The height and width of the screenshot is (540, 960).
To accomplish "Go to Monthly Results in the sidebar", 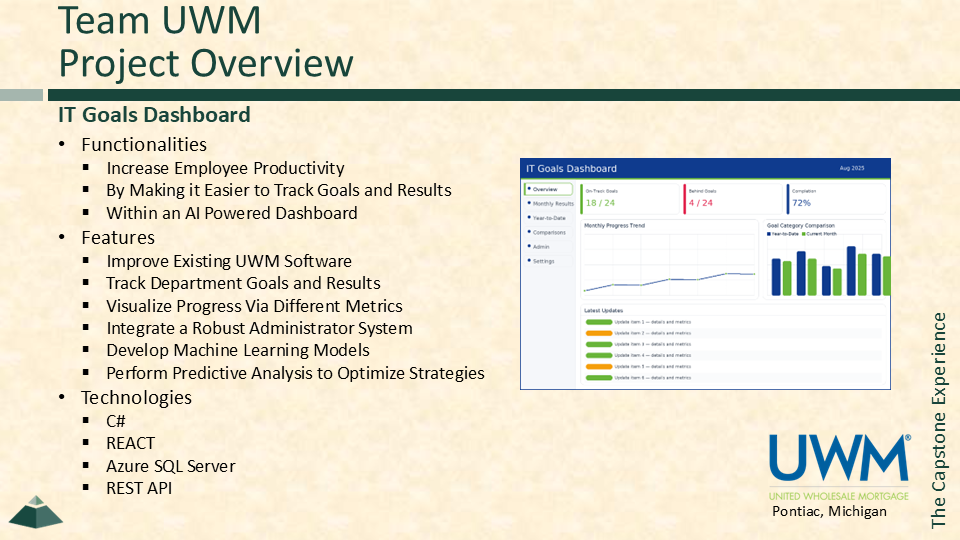I will click(x=552, y=203).
